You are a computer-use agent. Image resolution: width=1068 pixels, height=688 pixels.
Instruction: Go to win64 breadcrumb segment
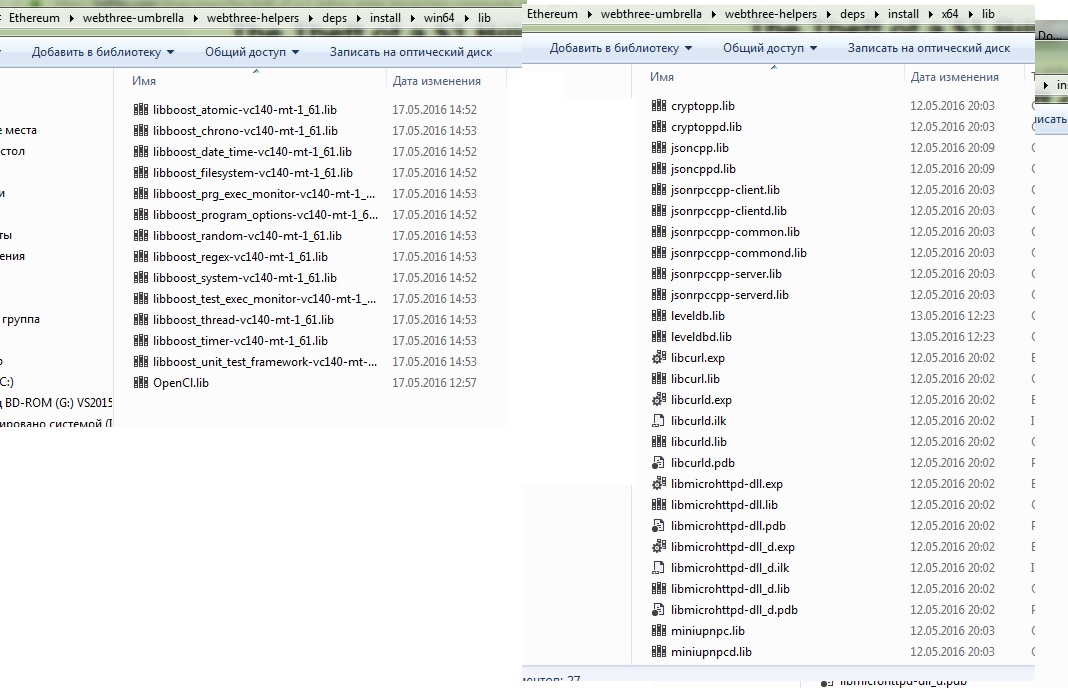439,18
